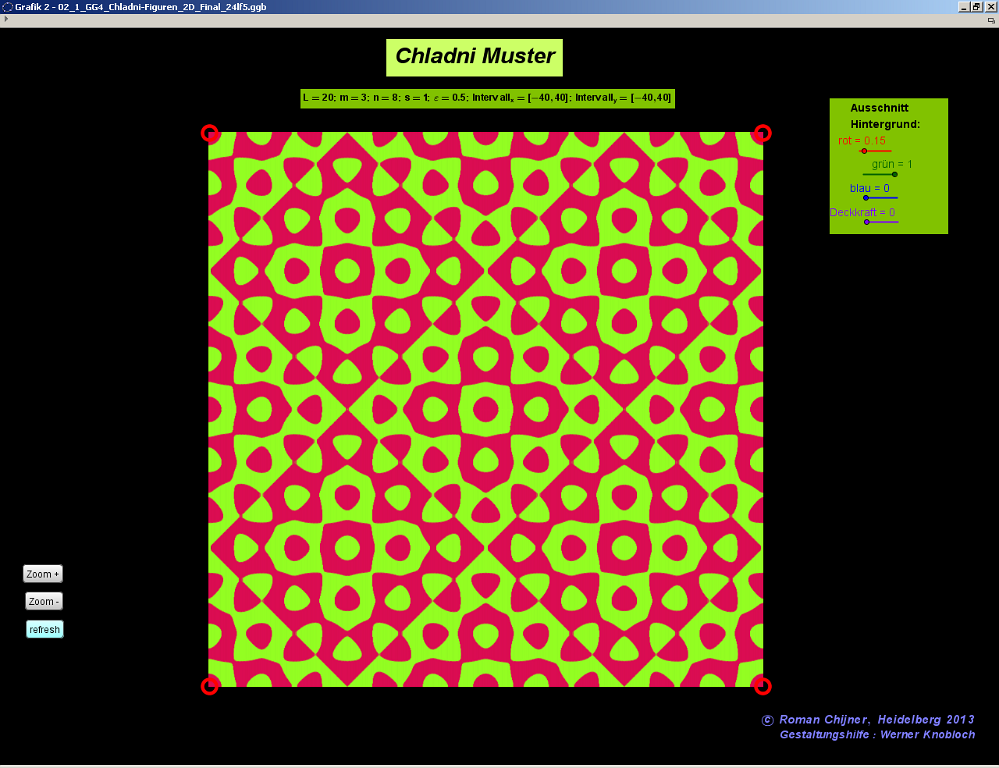
Task: Click the GeoGebra icon in the title bar
Action: [7, 6]
